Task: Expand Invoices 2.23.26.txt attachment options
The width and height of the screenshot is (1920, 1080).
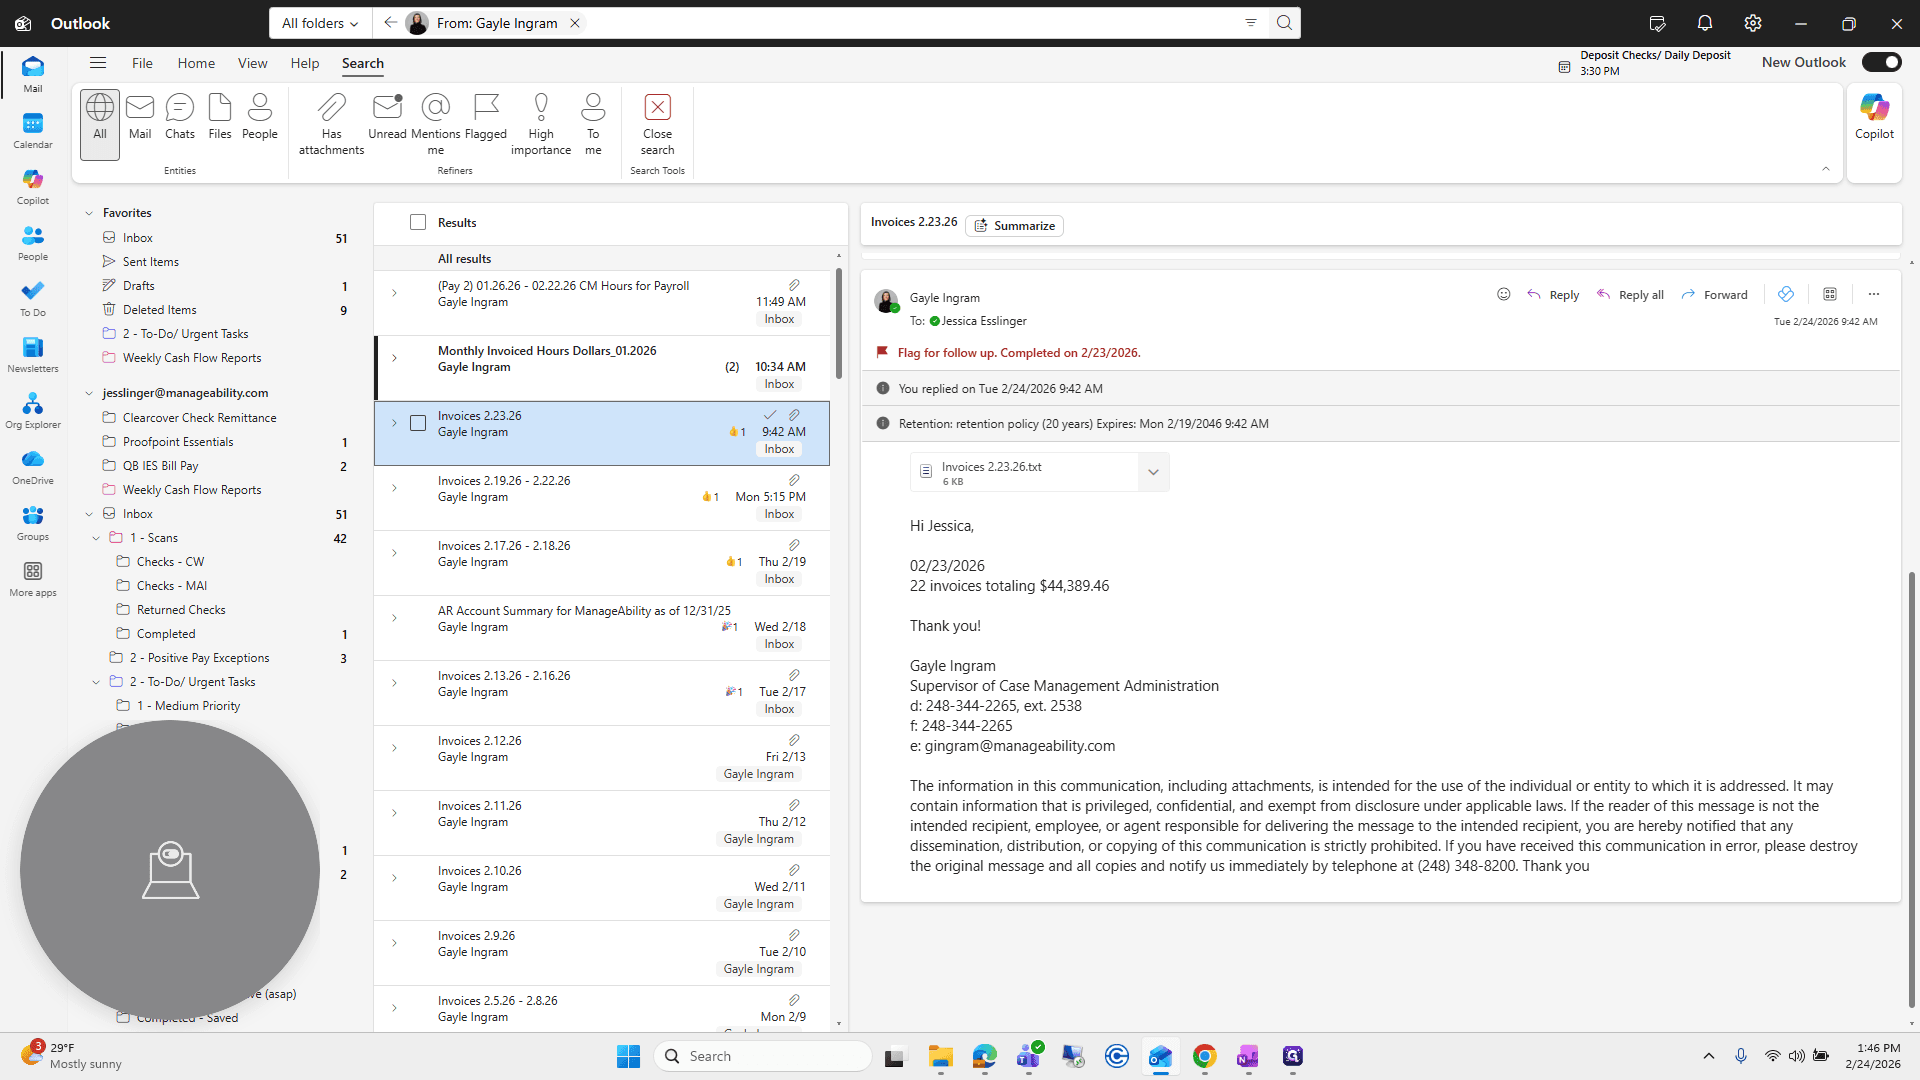Action: point(1153,472)
